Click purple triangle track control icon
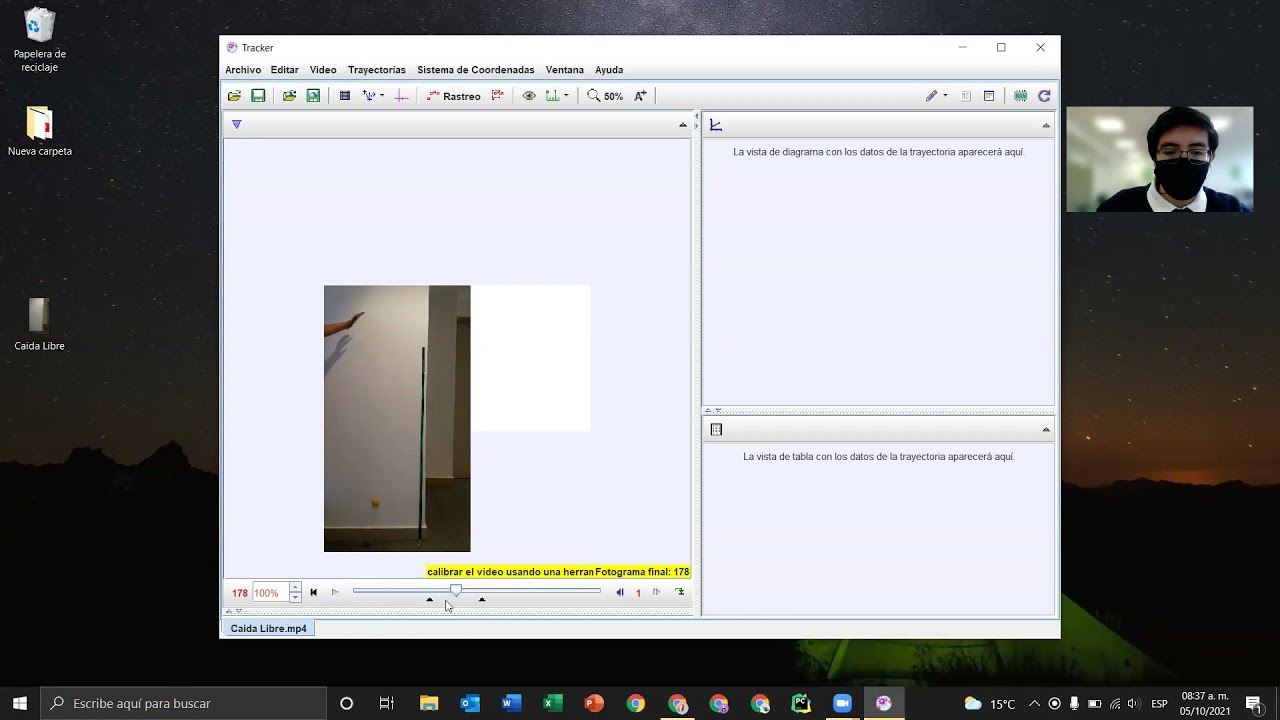Image resolution: width=1280 pixels, height=720 pixels. point(237,124)
